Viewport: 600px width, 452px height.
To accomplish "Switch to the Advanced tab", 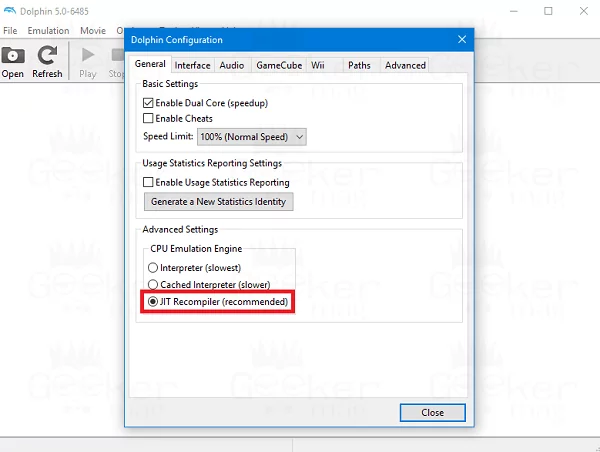I will (x=405, y=65).
